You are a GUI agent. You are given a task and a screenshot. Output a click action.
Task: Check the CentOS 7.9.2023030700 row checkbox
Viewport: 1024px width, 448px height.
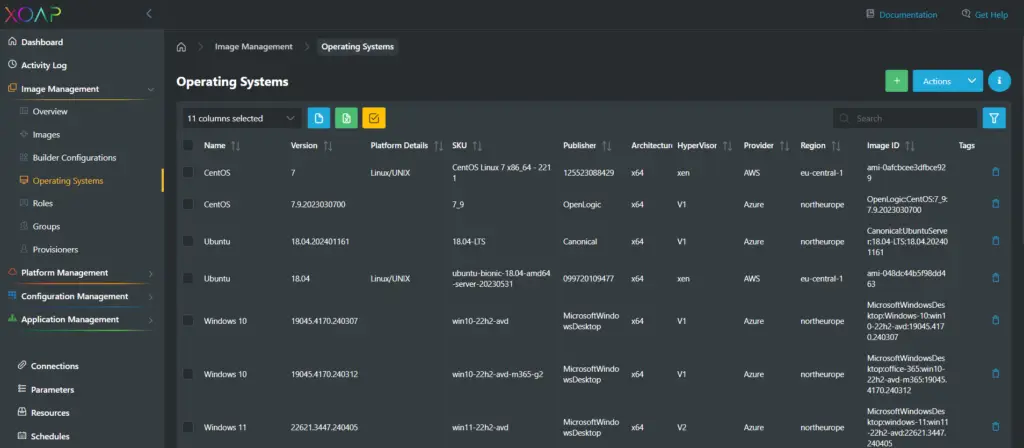188,204
